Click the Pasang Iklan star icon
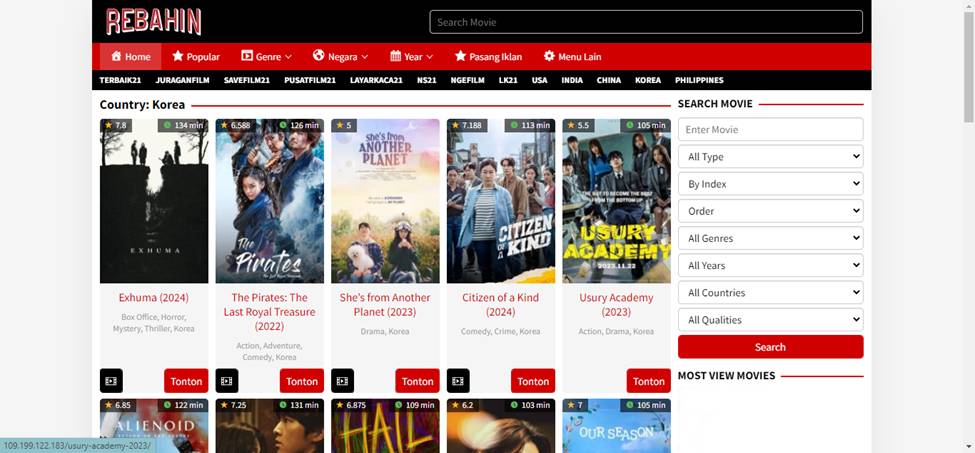The width and height of the screenshot is (975, 453). coord(460,56)
